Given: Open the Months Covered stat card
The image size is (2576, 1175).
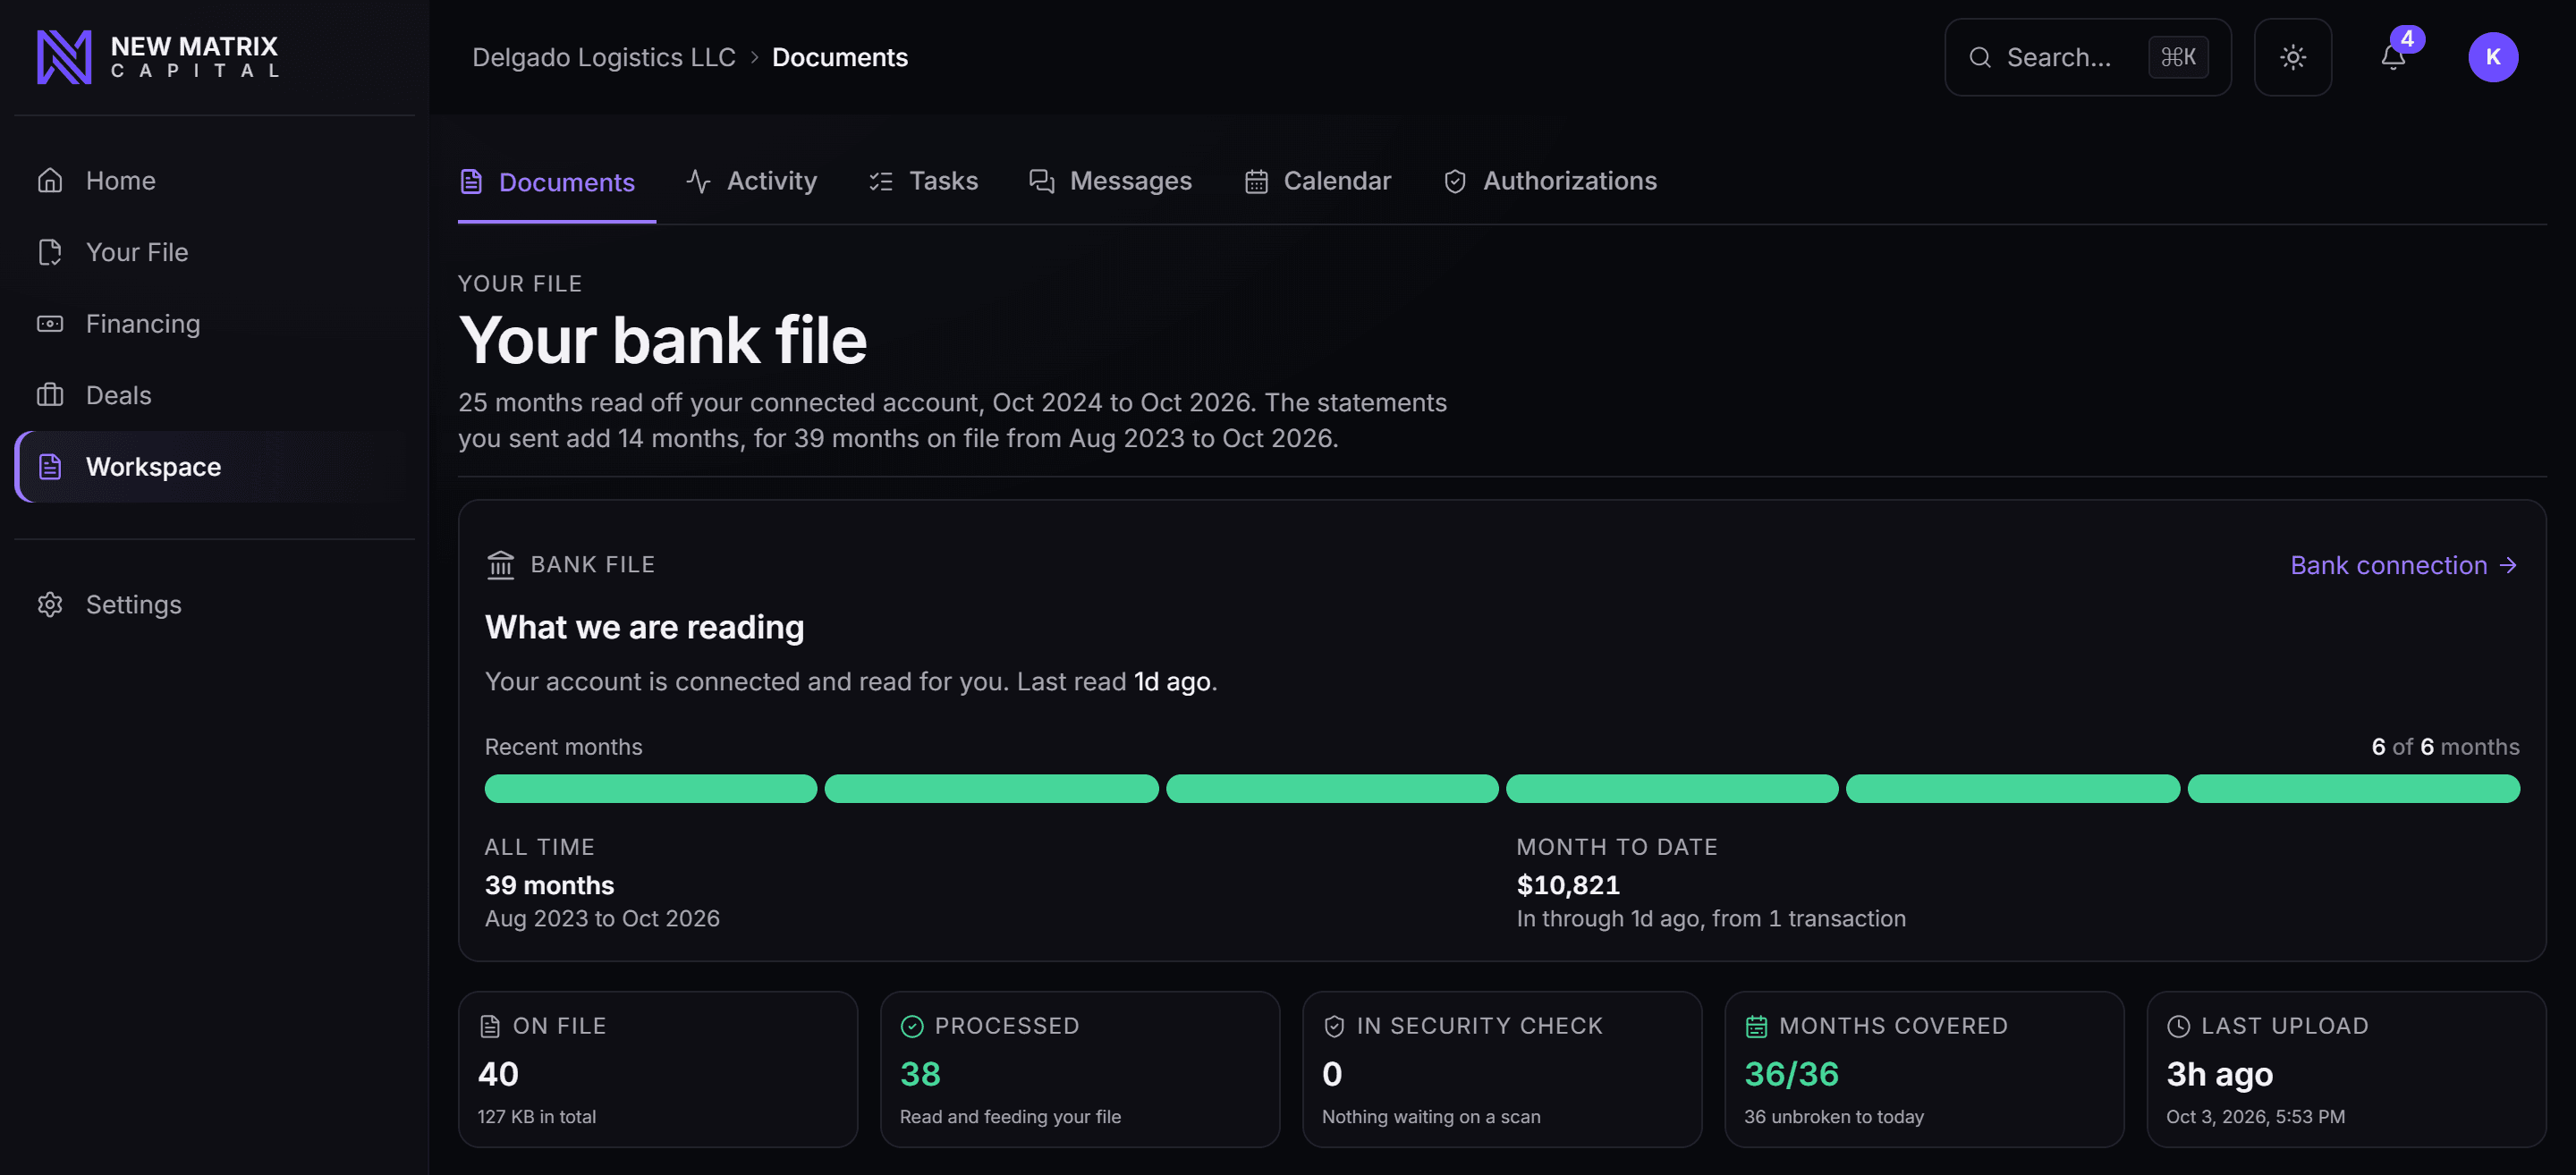Looking at the screenshot, I should 1923,1069.
